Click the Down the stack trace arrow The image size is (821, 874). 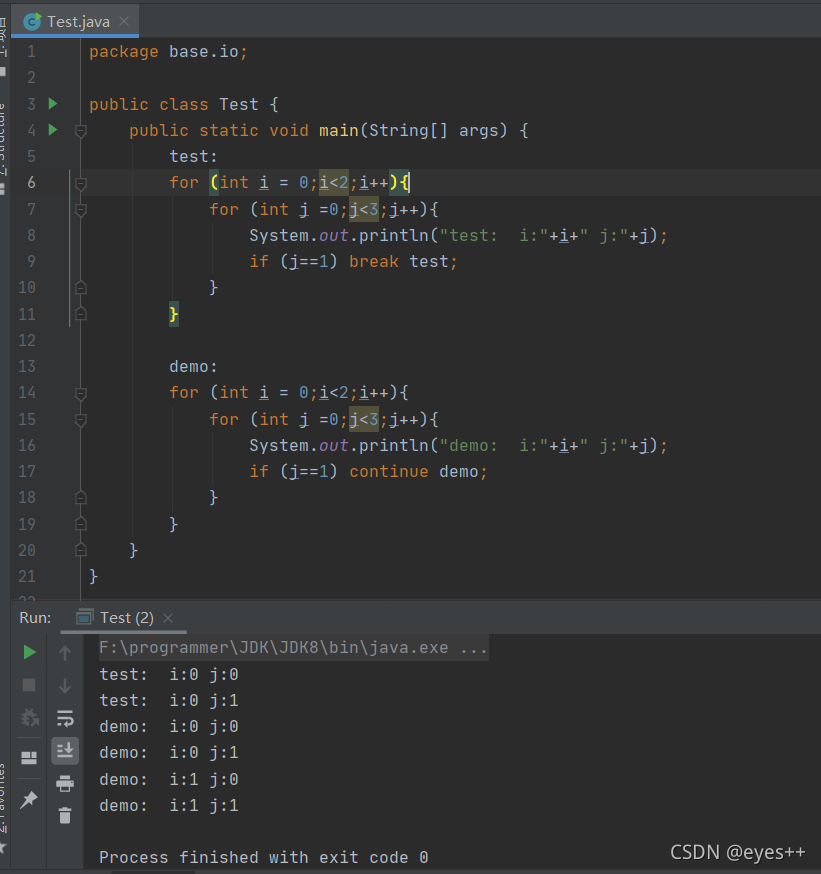[65, 686]
